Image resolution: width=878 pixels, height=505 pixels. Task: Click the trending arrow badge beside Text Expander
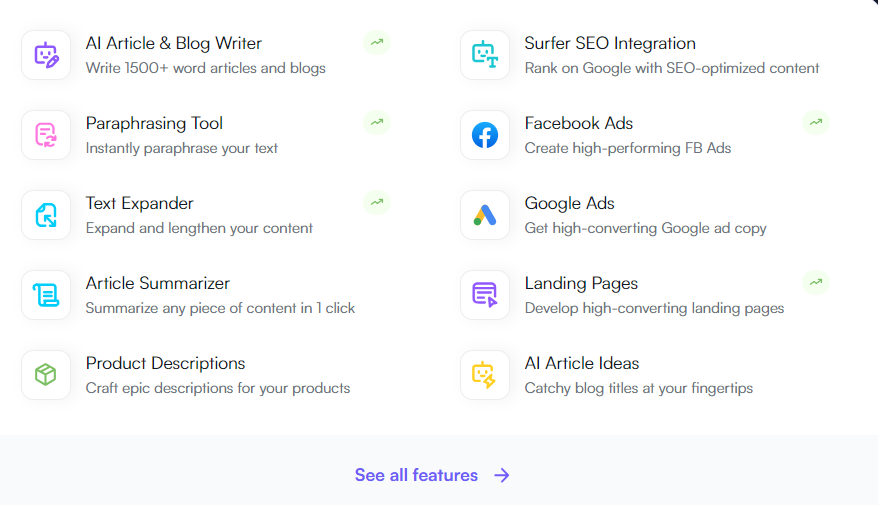377,202
